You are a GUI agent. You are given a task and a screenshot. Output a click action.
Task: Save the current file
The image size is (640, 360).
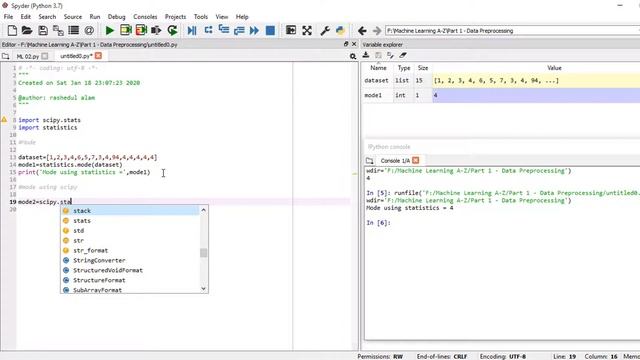(43, 31)
